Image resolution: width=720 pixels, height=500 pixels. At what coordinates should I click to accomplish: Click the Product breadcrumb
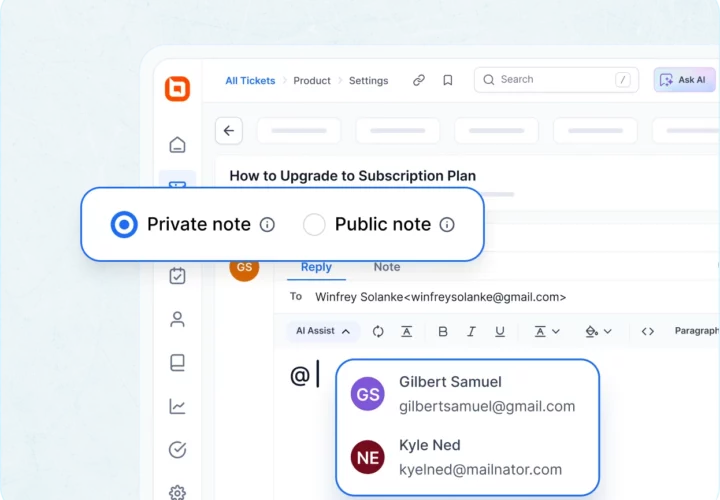click(312, 81)
